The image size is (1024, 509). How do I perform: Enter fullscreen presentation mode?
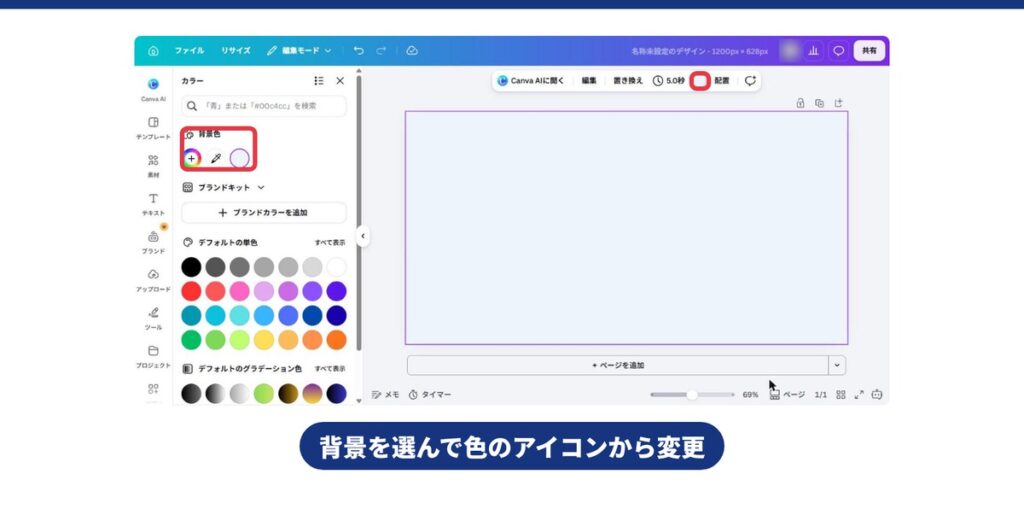(859, 395)
